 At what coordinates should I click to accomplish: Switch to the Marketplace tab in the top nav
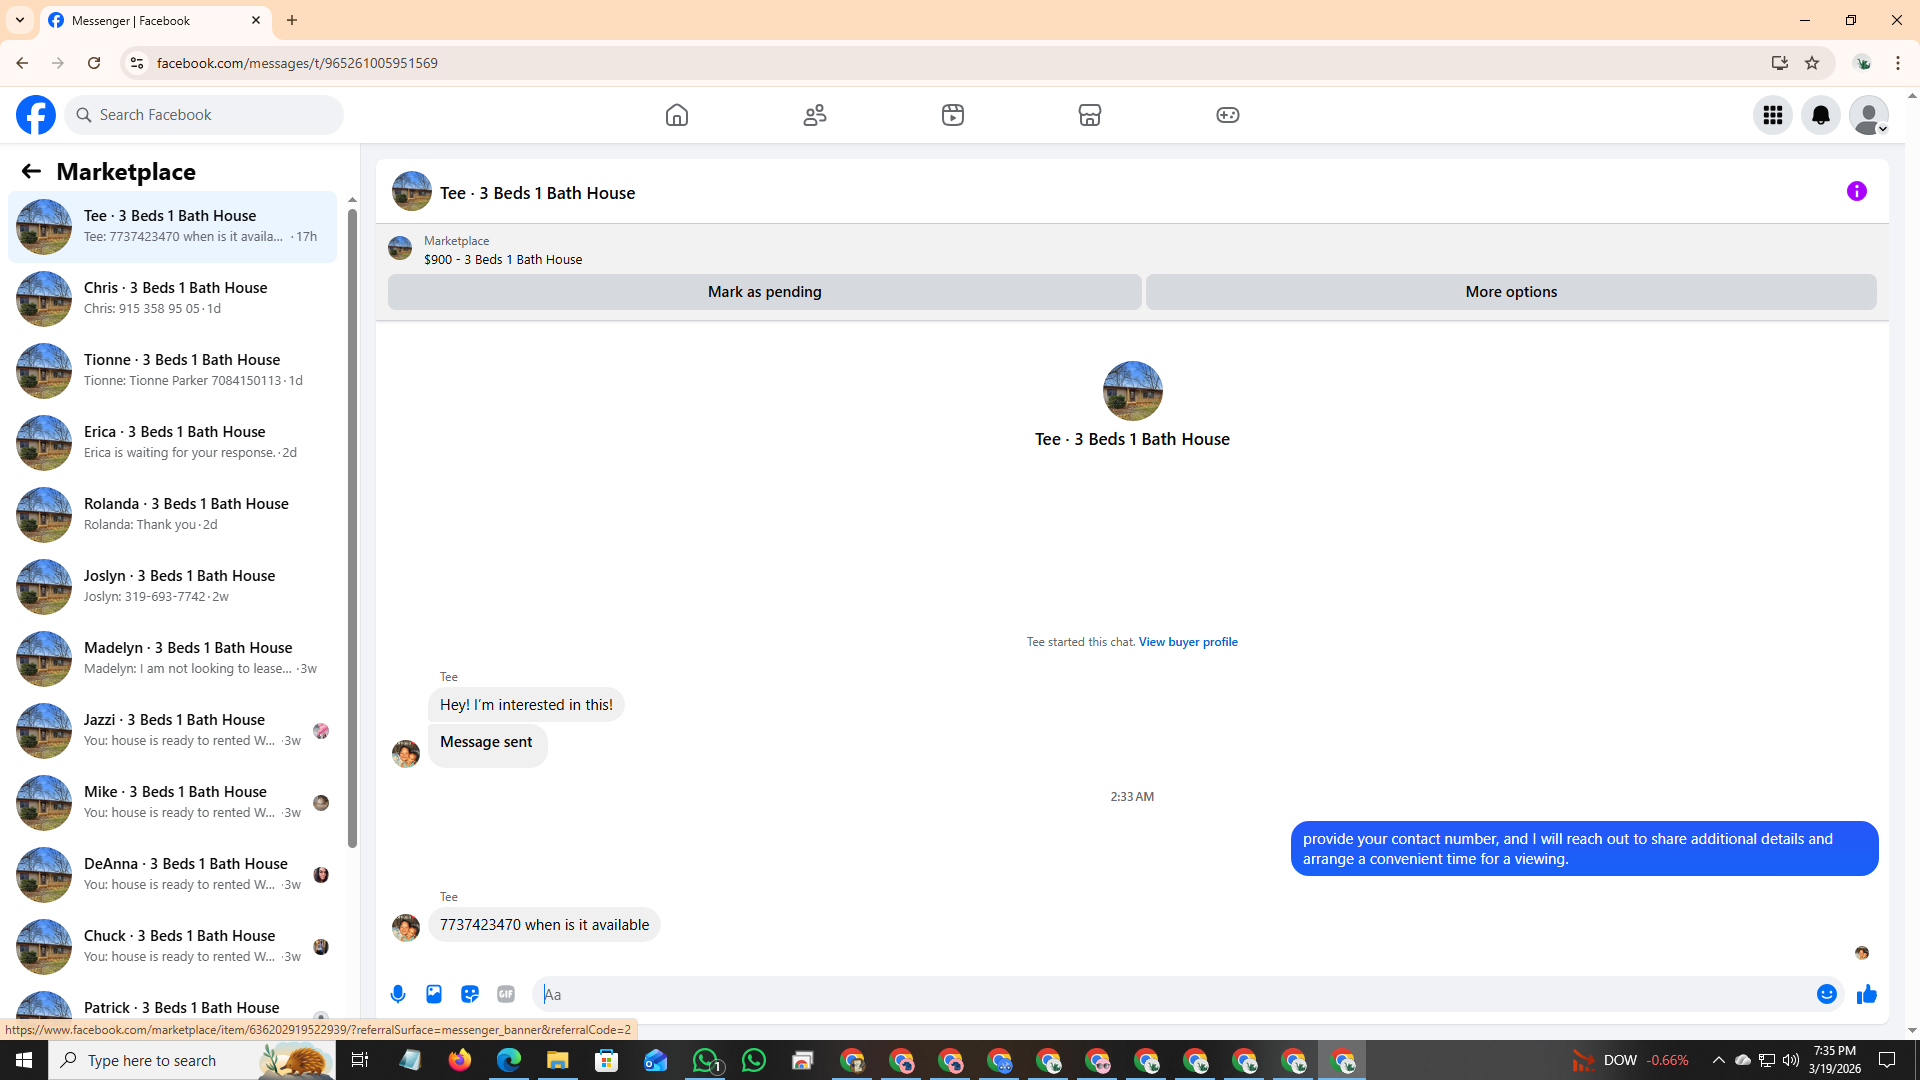pyautogui.click(x=1089, y=115)
